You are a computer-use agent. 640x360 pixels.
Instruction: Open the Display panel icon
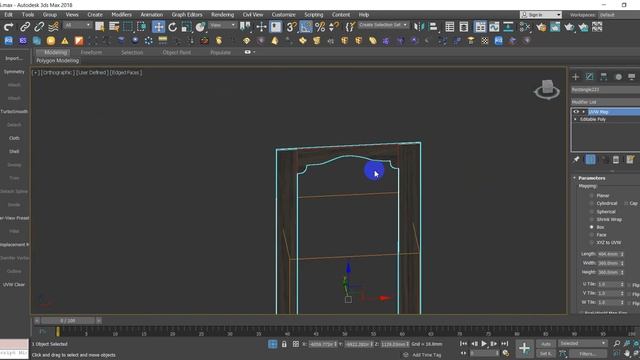click(631, 77)
